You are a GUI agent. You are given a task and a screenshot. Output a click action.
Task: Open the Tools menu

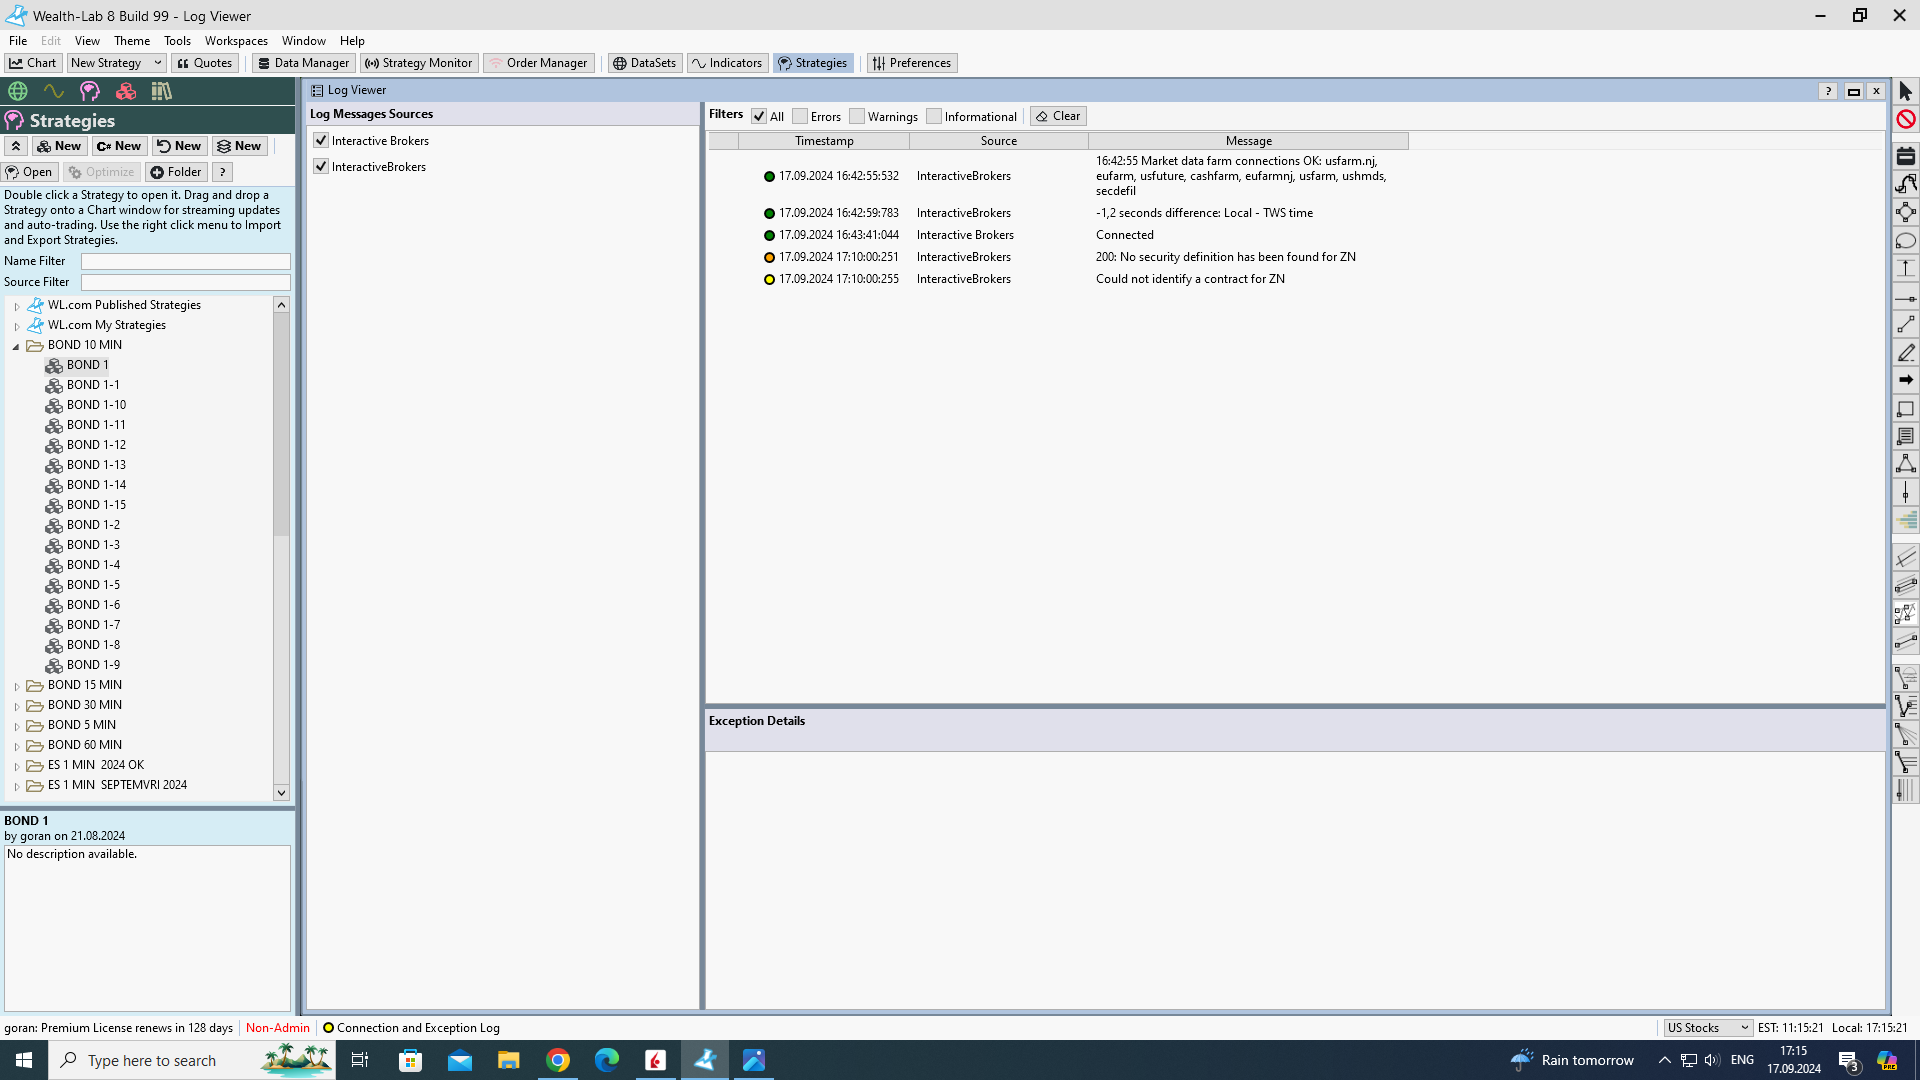click(177, 41)
